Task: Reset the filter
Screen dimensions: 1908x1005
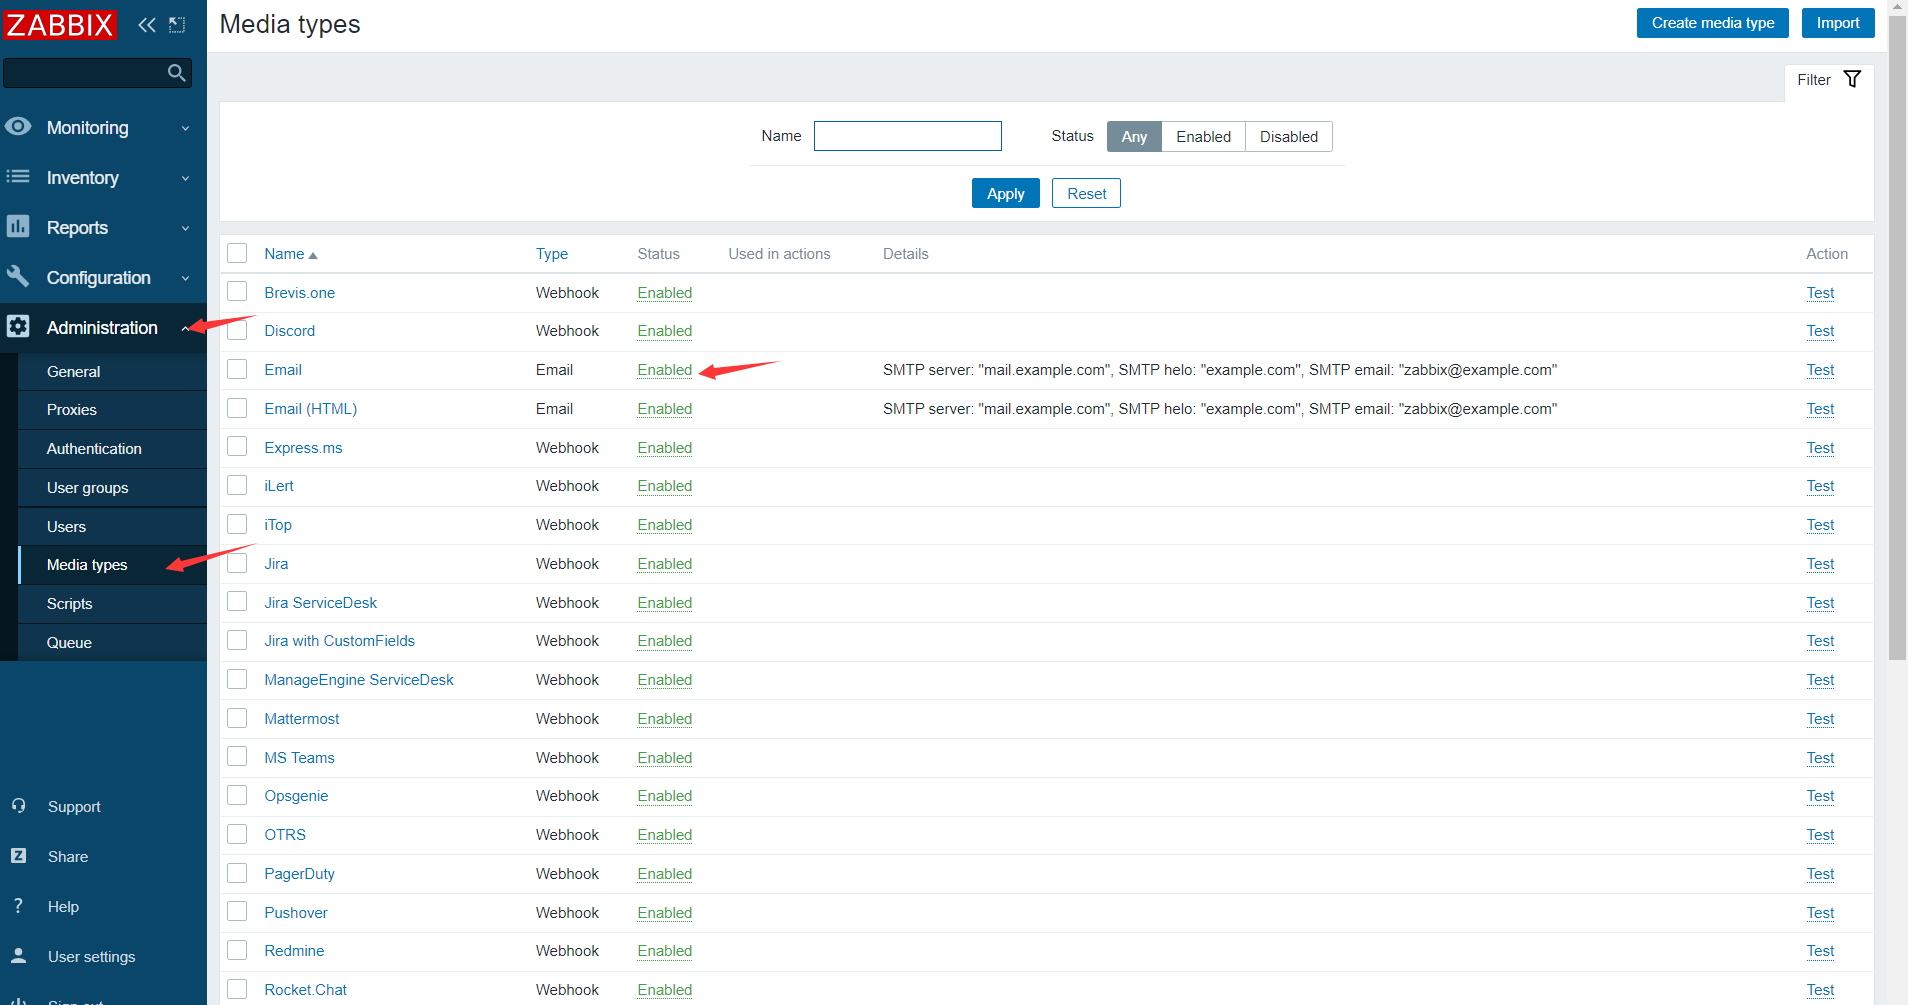Action: (x=1086, y=193)
